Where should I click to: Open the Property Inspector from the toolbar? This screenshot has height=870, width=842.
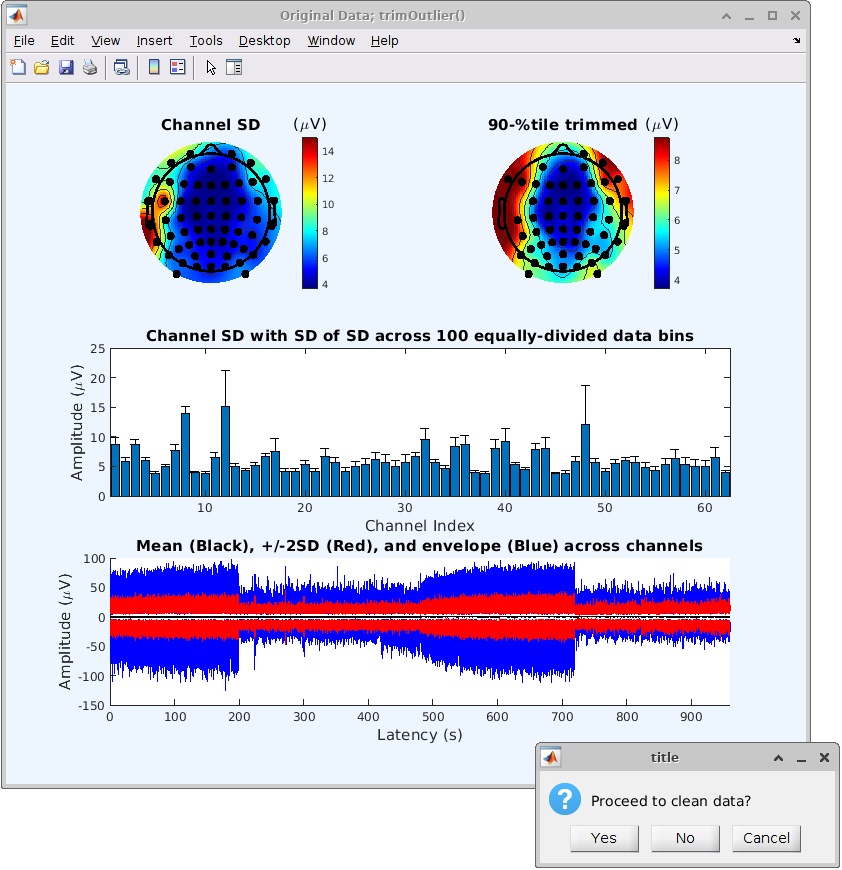click(x=234, y=68)
